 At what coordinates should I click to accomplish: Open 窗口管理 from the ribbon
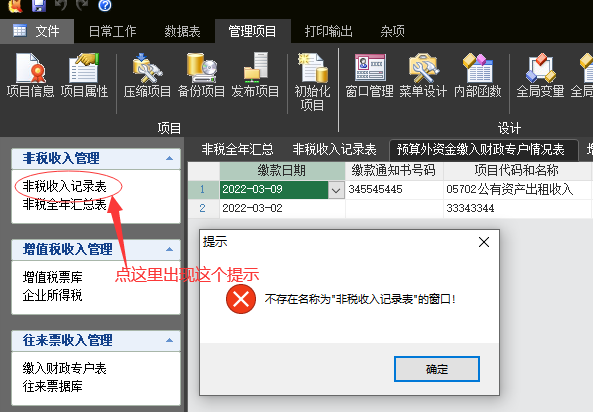click(x=369, y=75)
